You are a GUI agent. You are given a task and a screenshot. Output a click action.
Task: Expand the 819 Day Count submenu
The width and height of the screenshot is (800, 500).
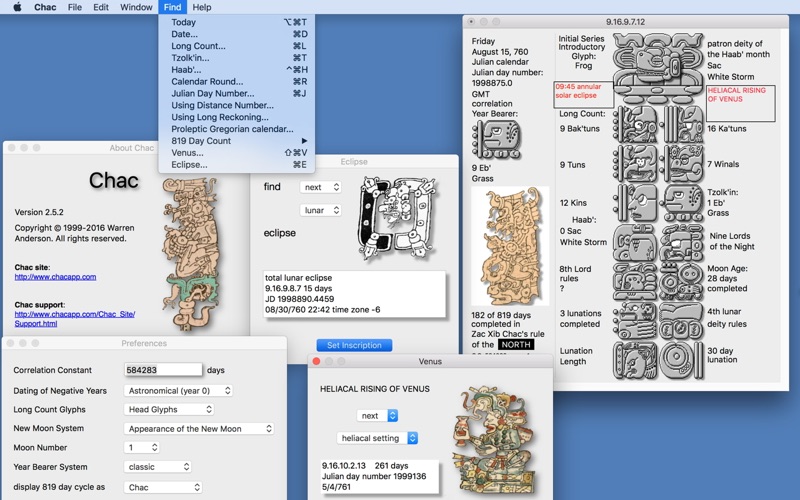coord(239,141)
